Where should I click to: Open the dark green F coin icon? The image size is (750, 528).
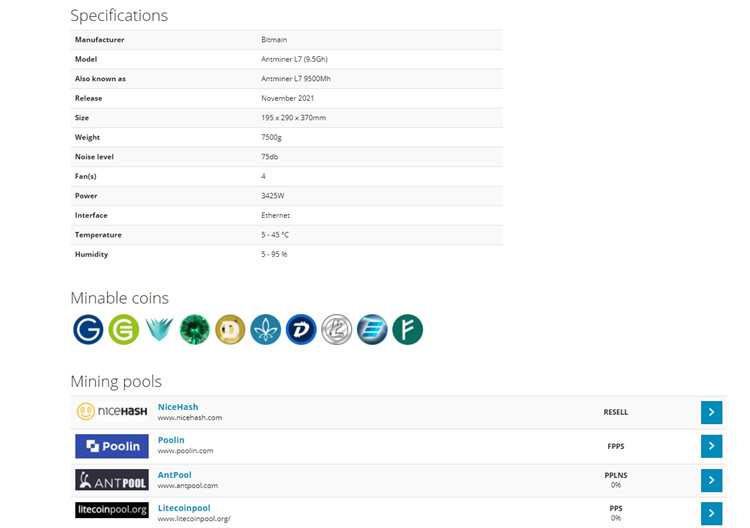tap(408, 330)
